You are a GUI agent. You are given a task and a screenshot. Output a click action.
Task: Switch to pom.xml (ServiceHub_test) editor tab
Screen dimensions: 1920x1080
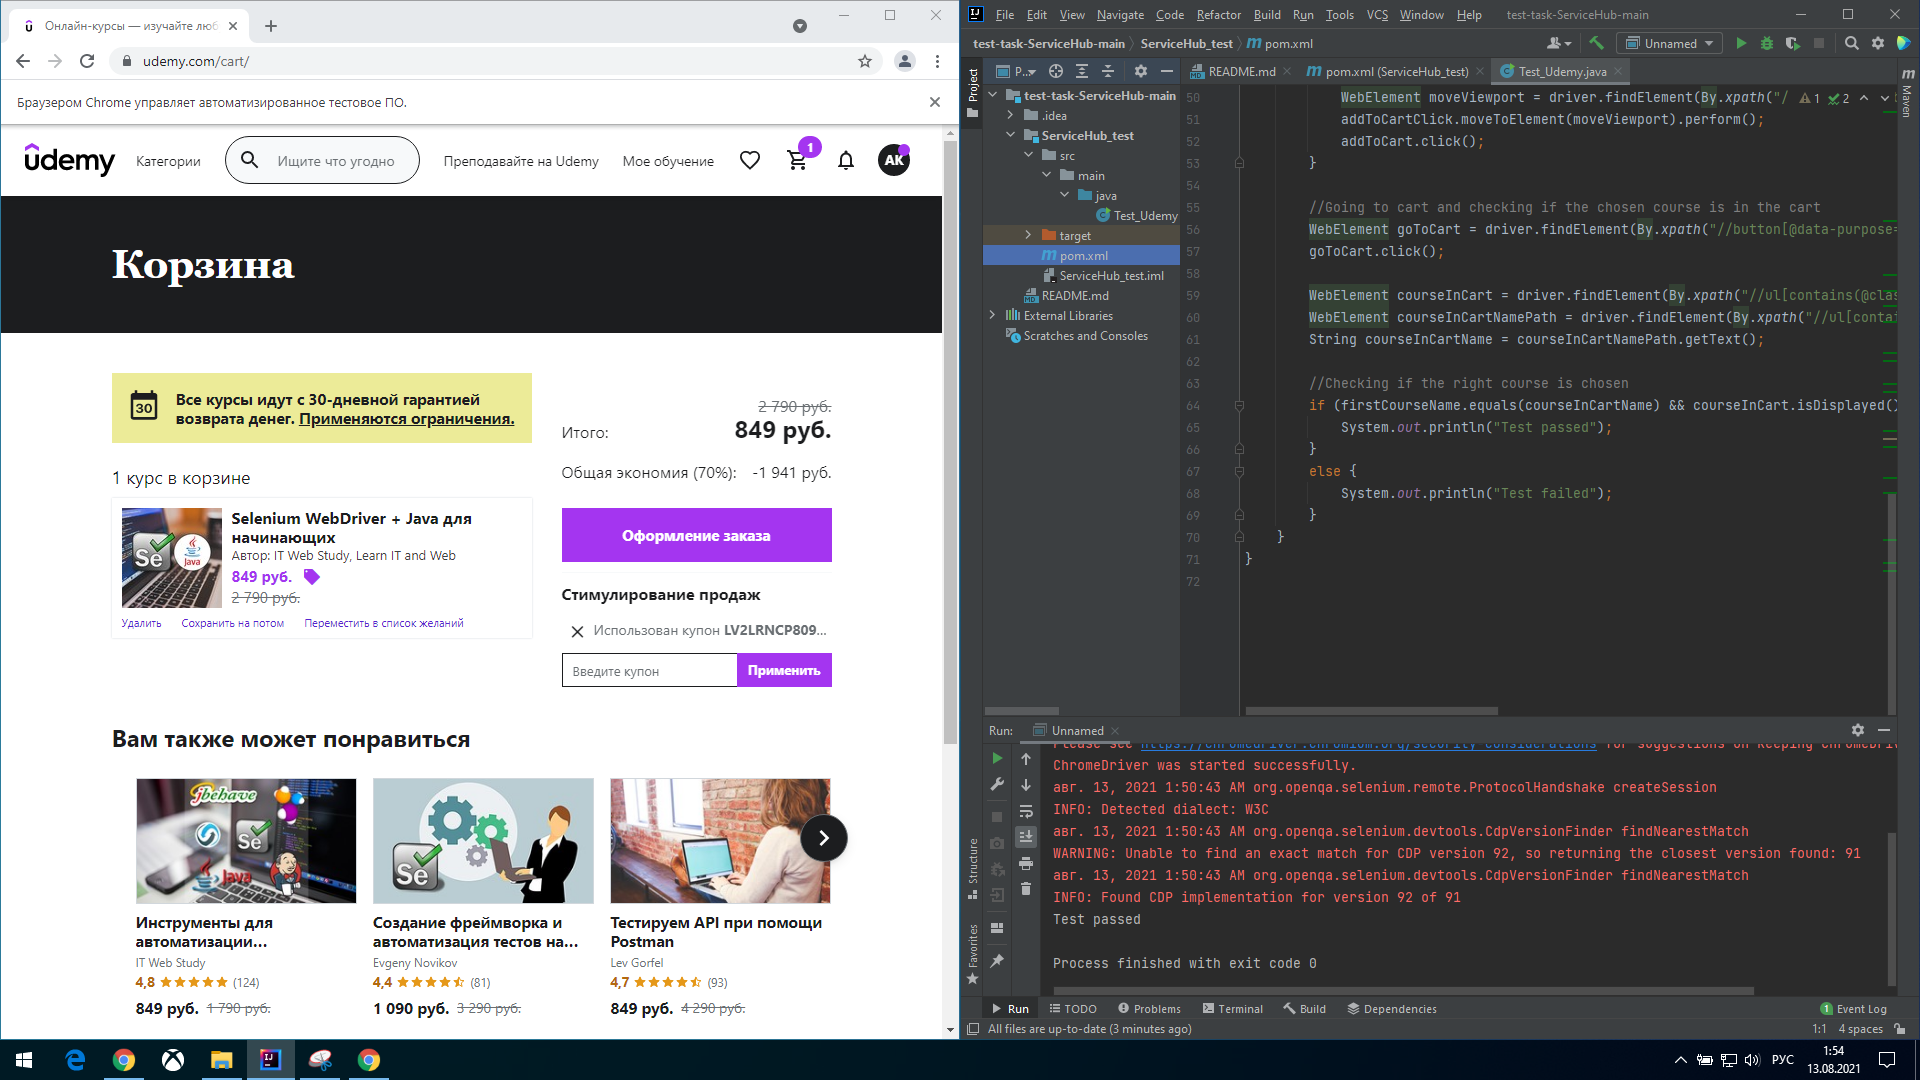1396,71
